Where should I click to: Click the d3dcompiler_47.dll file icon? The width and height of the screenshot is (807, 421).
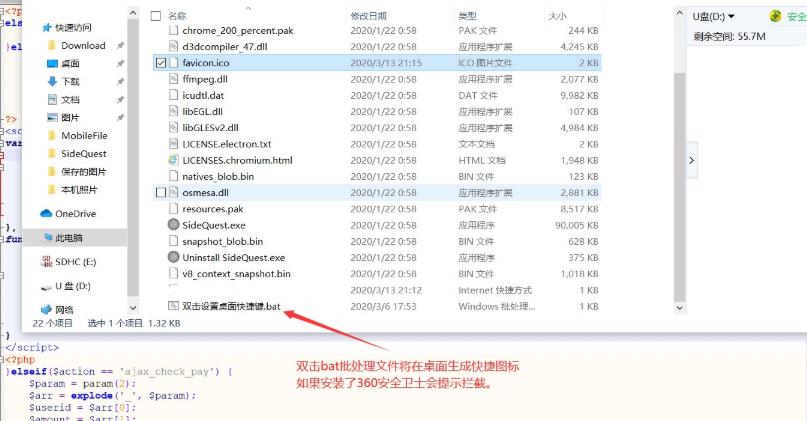(173, 46)
